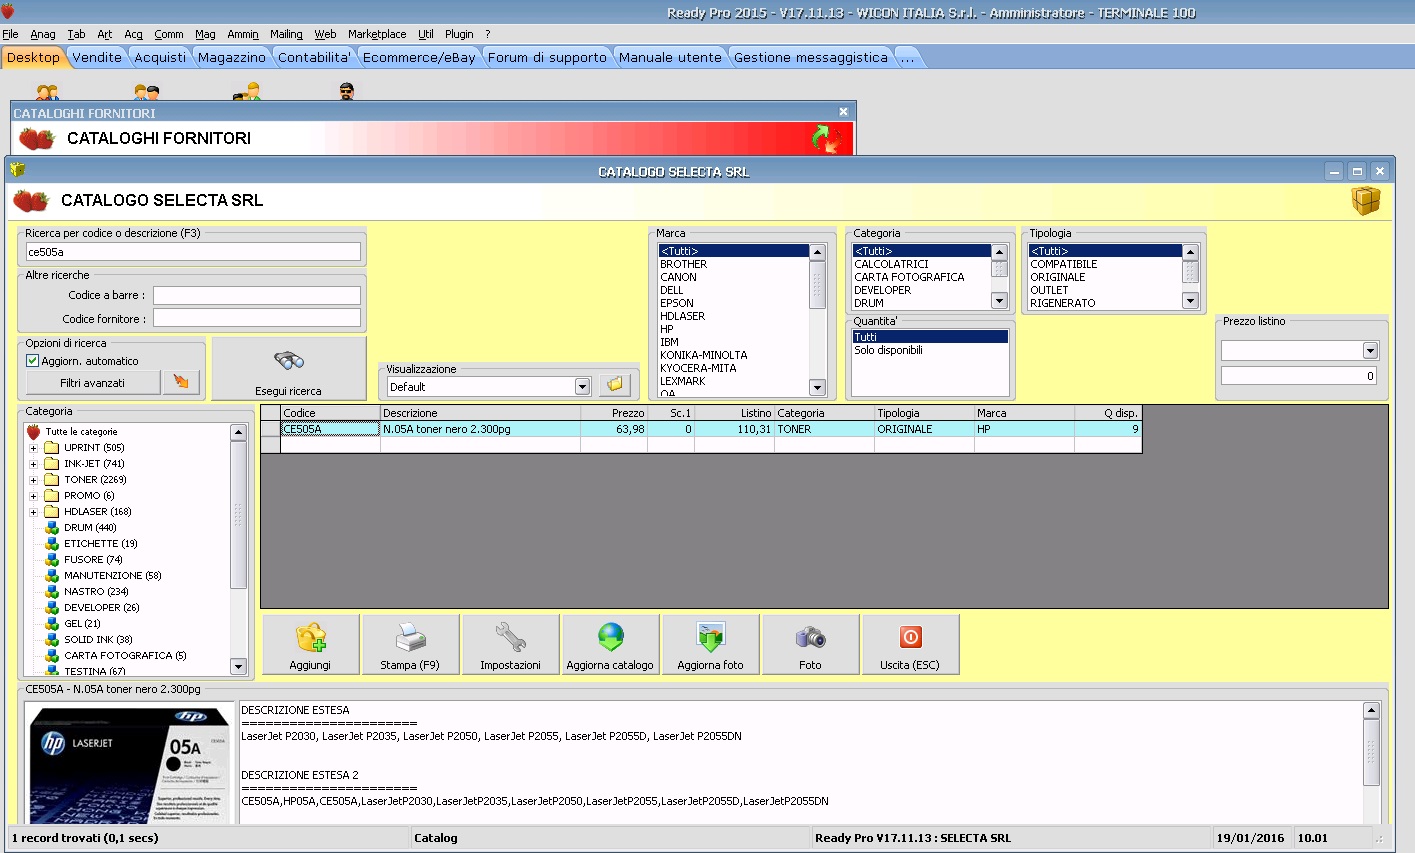Click the Codice fornitore field
The width and height of the screenshot is (1415, 853).
[256, 318]
